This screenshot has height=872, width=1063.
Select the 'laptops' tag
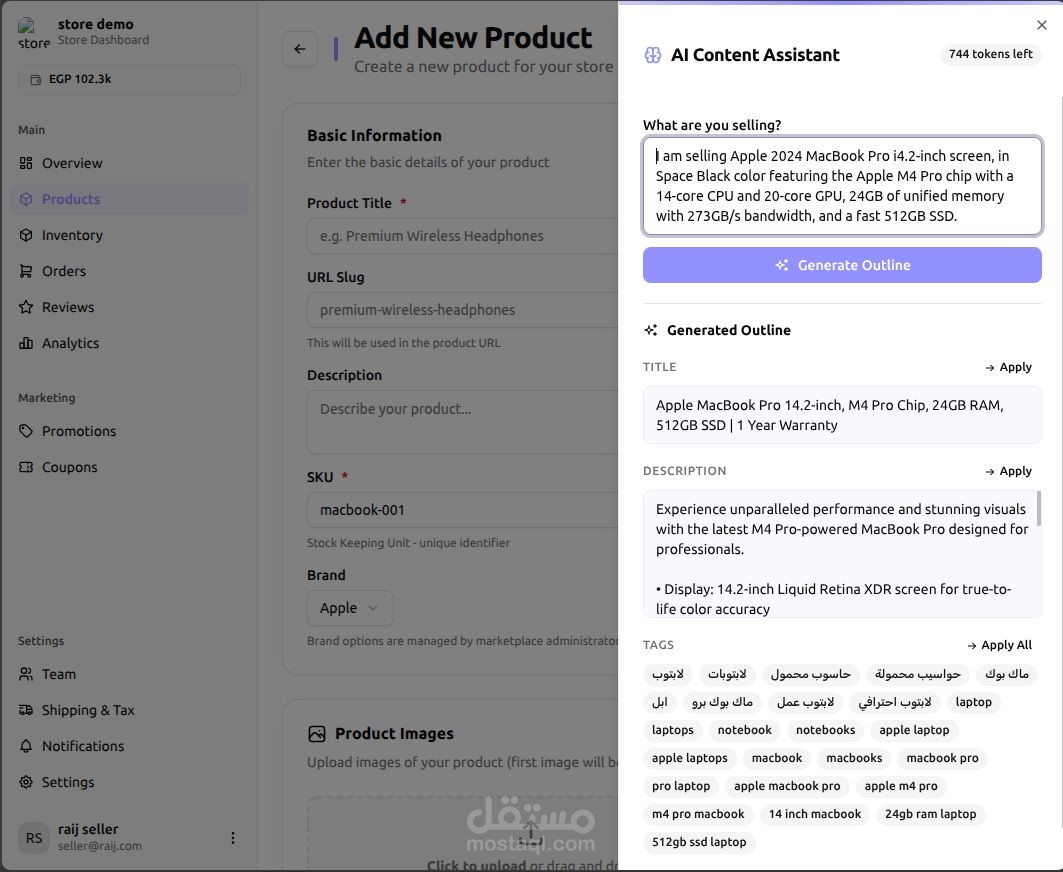pyautogui.click(x=673, y=730)
